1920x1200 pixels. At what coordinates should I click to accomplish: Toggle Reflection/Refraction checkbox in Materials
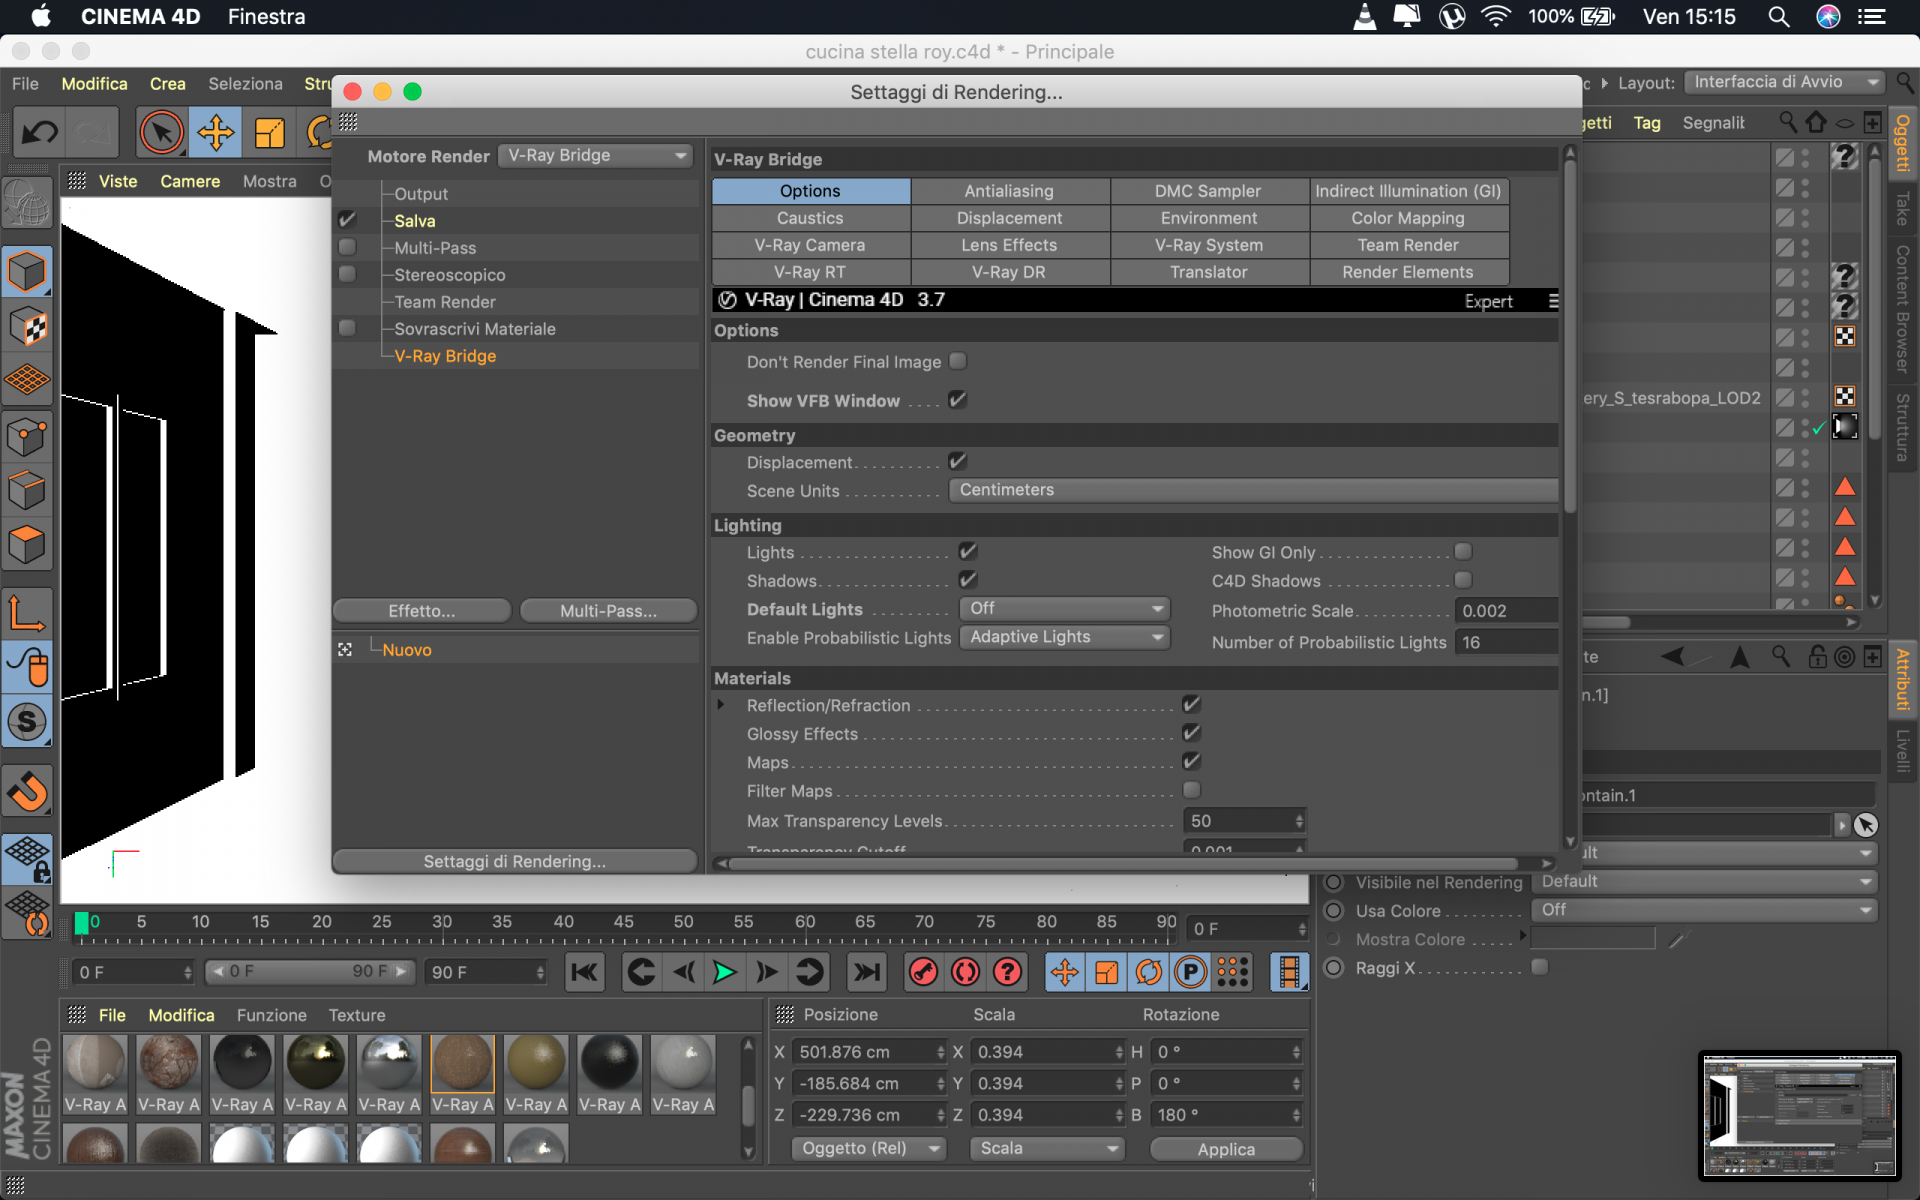click(1192, 705)
